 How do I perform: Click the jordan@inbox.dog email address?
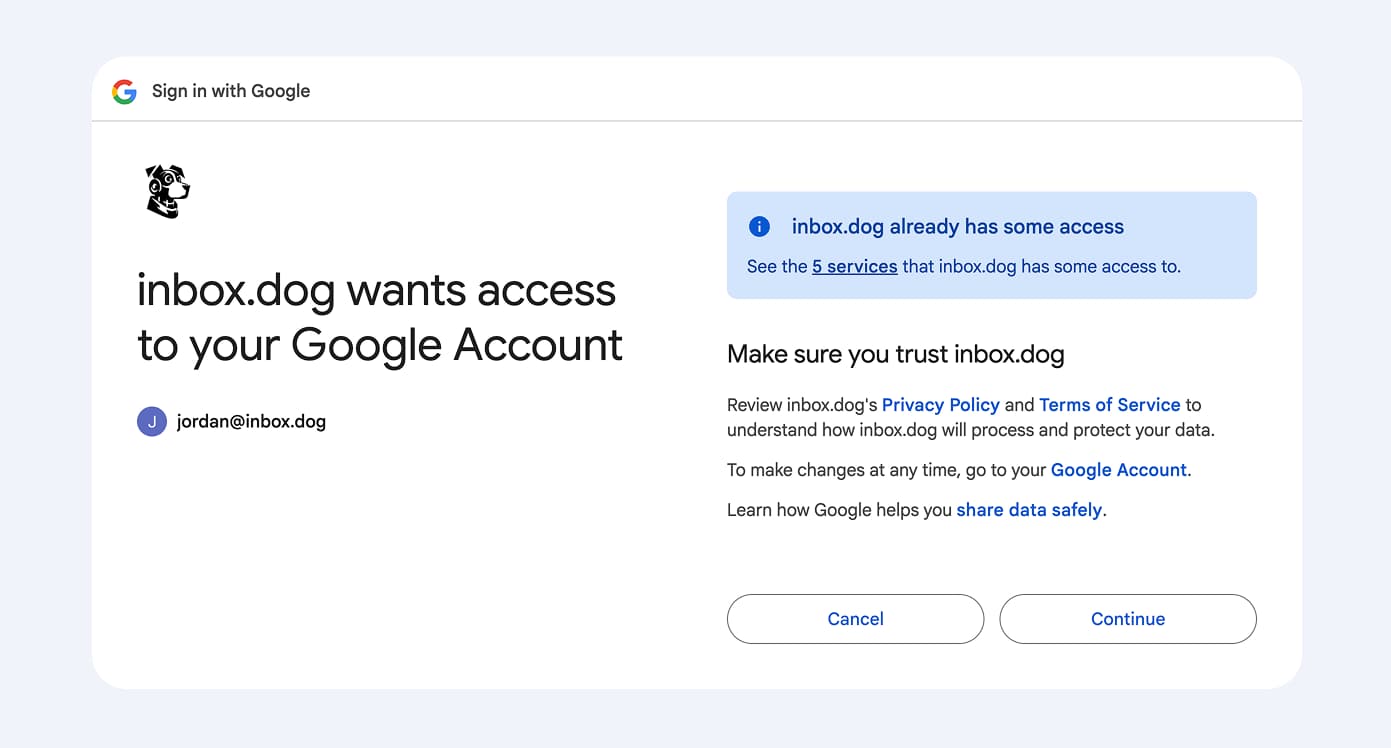[251, 422]
